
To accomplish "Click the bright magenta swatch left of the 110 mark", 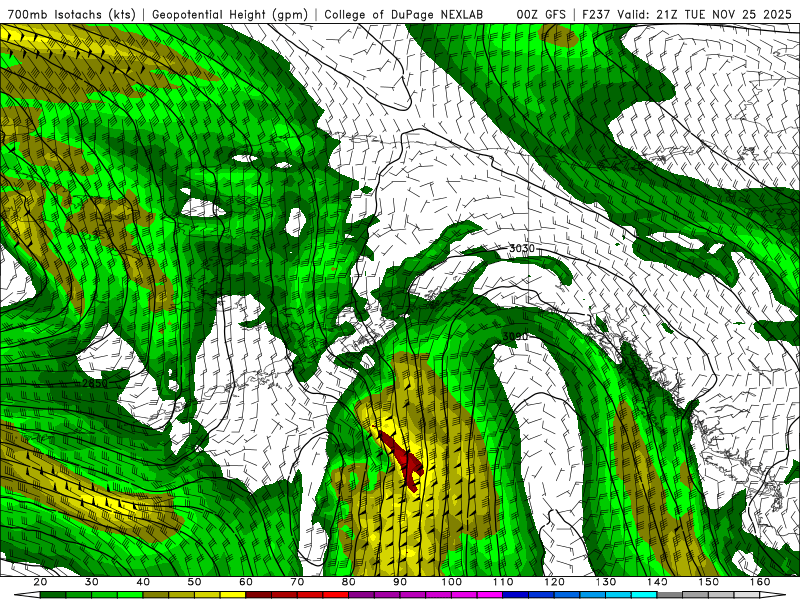I will [490, 595].
